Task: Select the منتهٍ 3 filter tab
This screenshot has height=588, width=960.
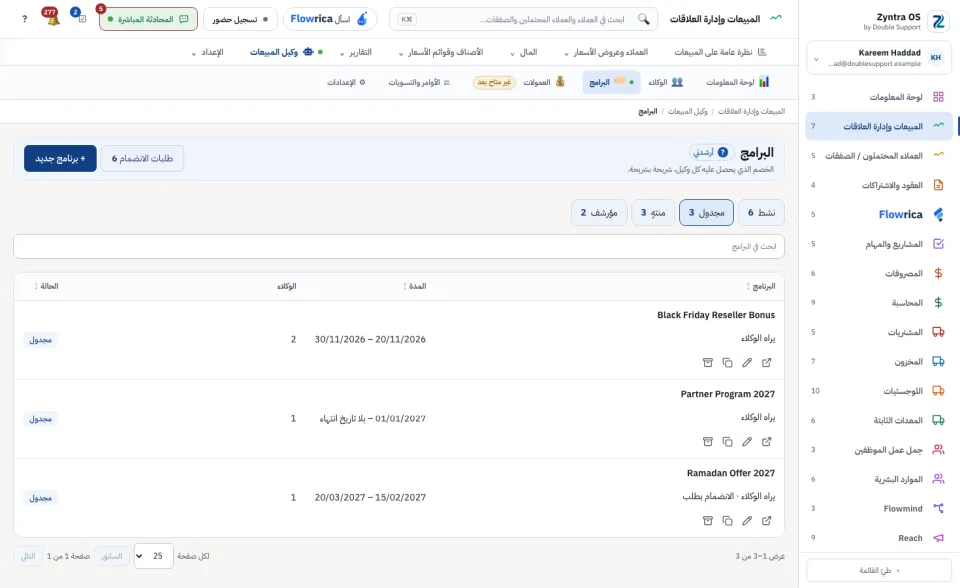Action: [653, 213]
